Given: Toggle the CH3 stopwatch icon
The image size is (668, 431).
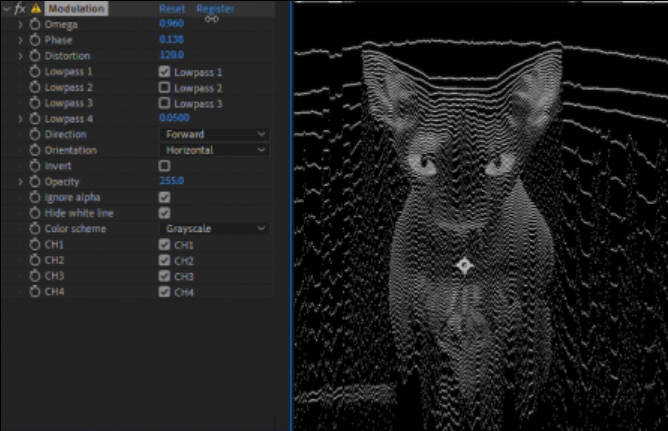Looking at the screenshot, I should click(x=35, y=276).
